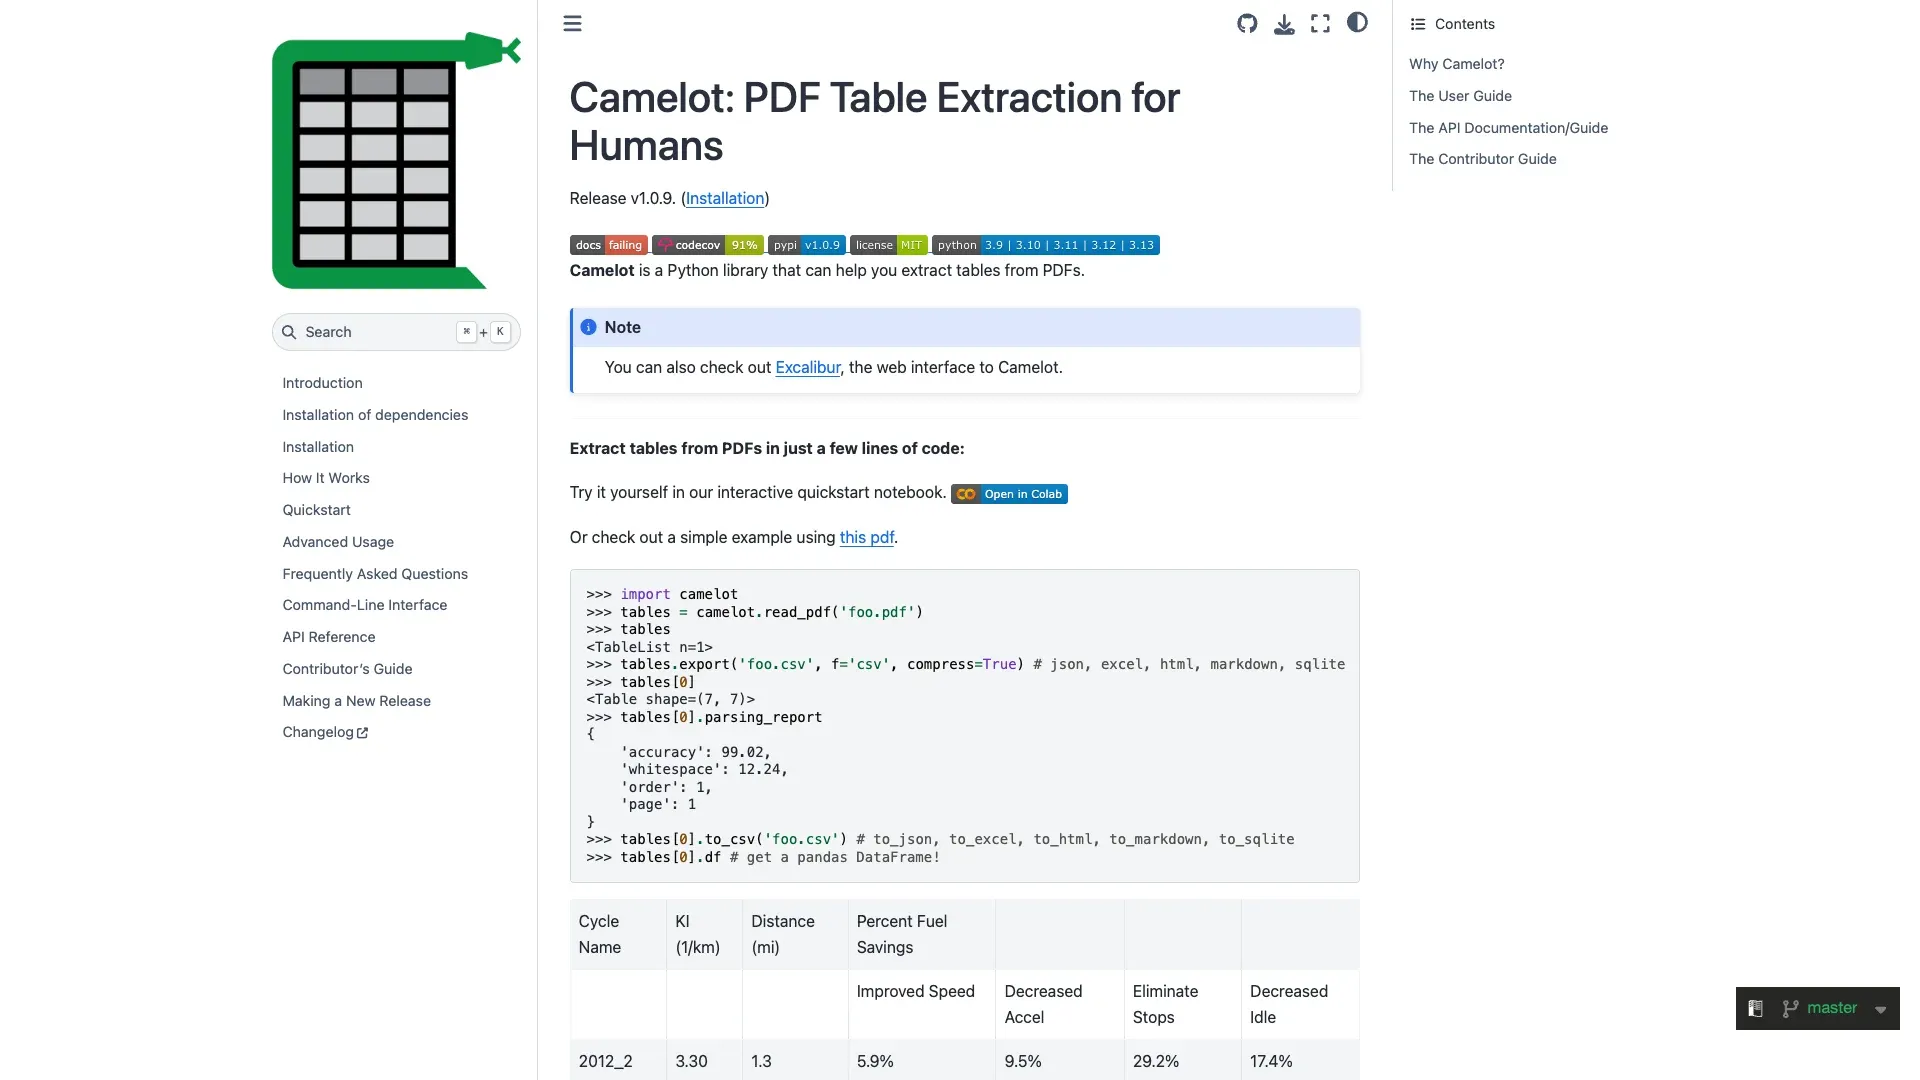
Task: Click the git branch icon near master
Action: point(1789,1008)
